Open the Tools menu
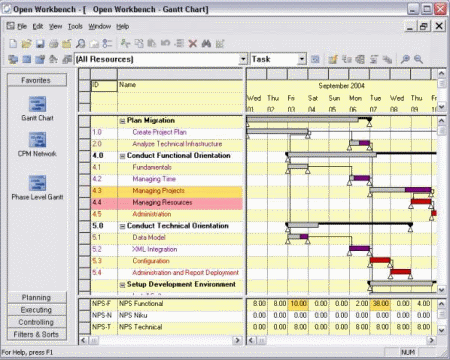450x360 pixels. coord(75,26)
